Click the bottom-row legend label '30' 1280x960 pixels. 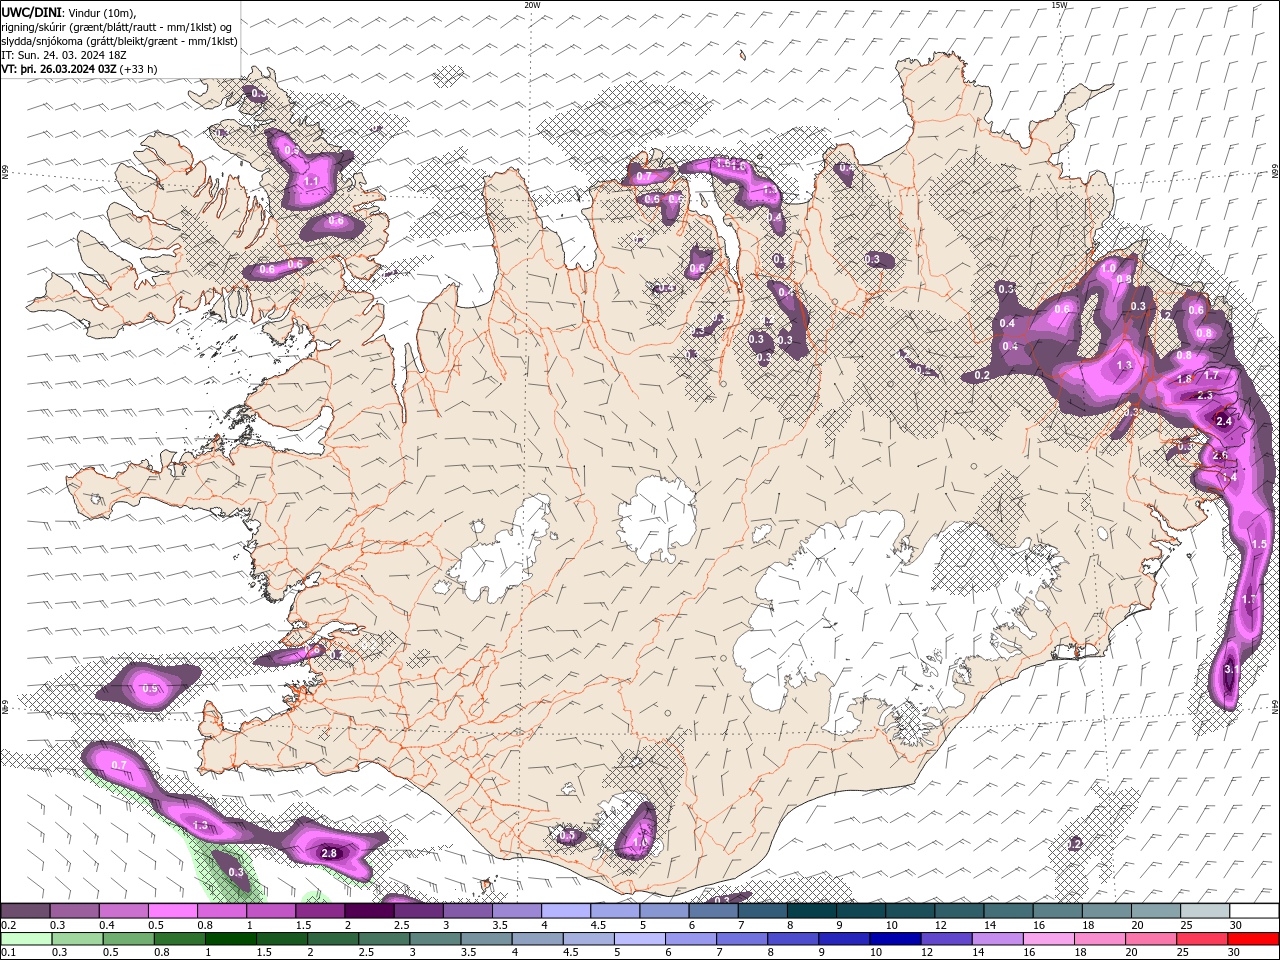pyautogui.click(x=1232, y=953)
